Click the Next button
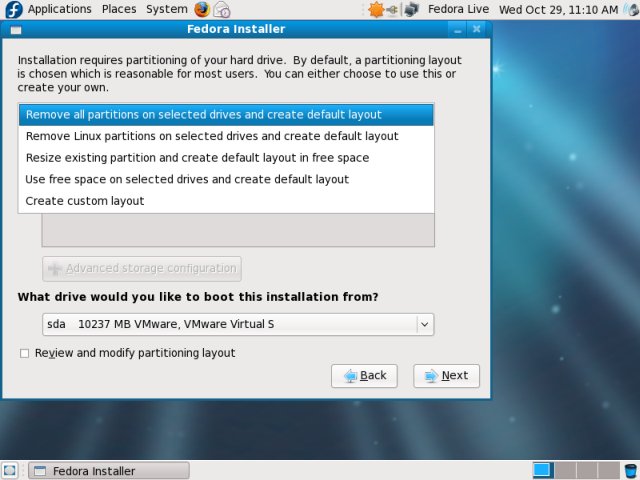640x480 pixels. point(446,376)
